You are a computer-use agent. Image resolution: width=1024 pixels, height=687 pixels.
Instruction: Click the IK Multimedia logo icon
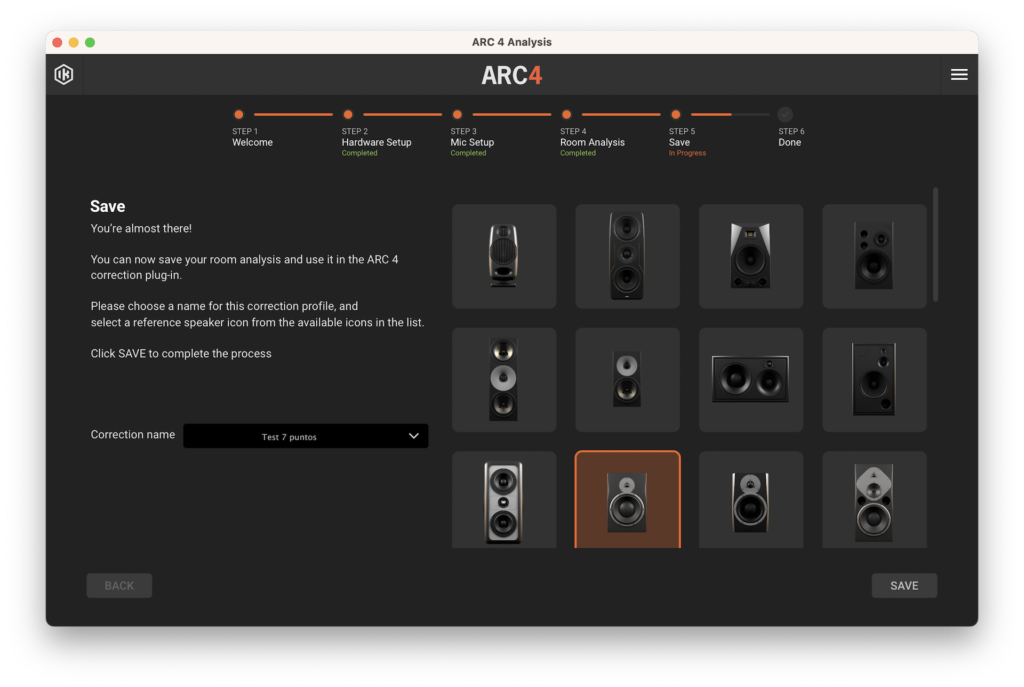(x=64, y=75)
